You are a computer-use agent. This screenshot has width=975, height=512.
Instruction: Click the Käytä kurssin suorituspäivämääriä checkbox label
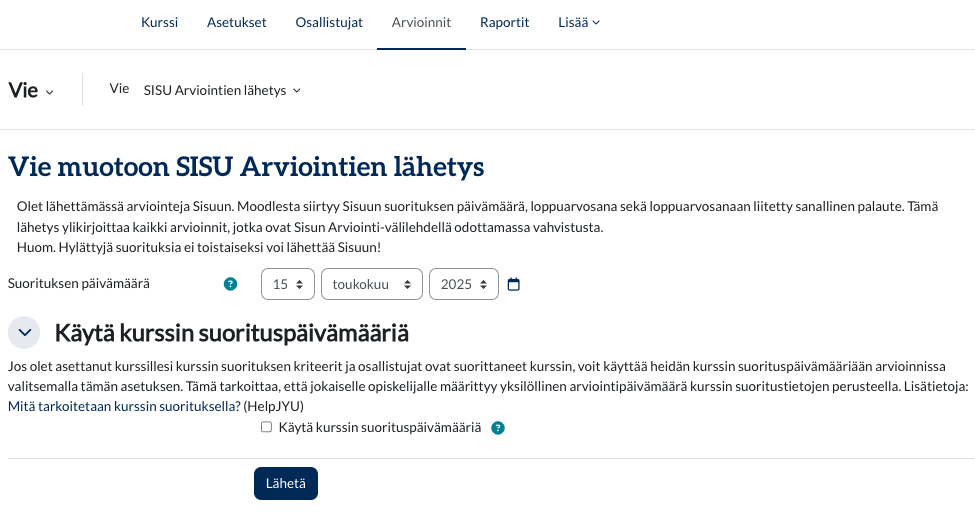click(380, 427)
